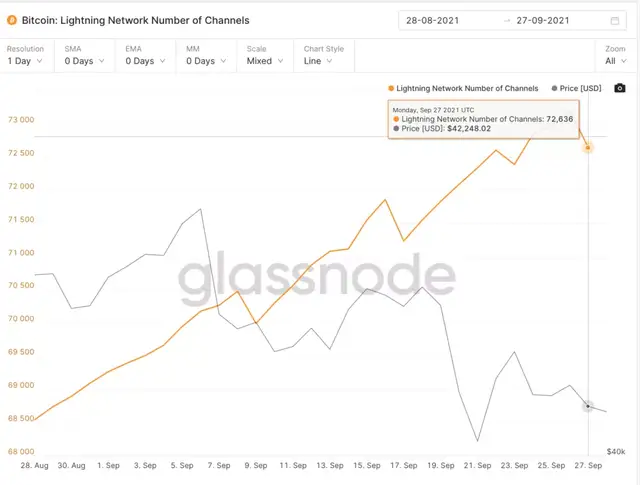Click the end date 27-09-2021 field
Screen dimensions: 640x485
pos(543,21)
